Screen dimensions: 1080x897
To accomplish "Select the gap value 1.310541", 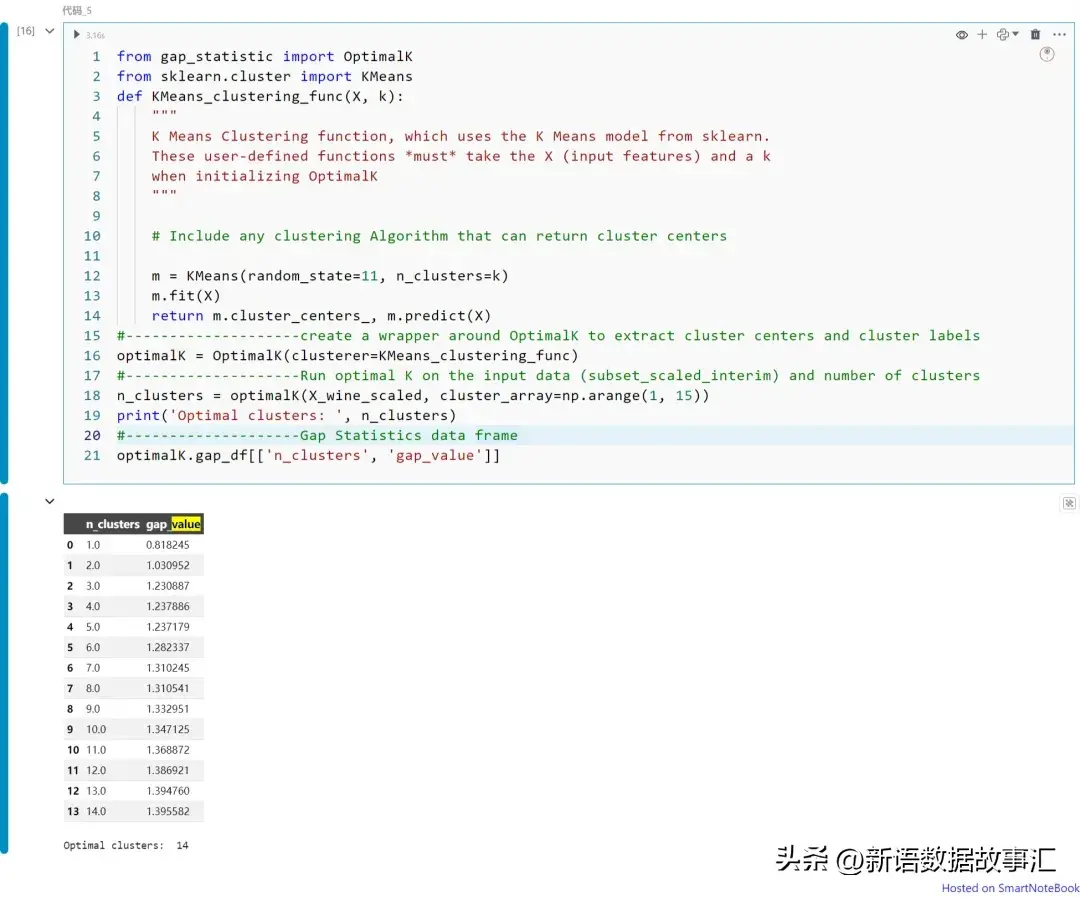I will point(167,688).
